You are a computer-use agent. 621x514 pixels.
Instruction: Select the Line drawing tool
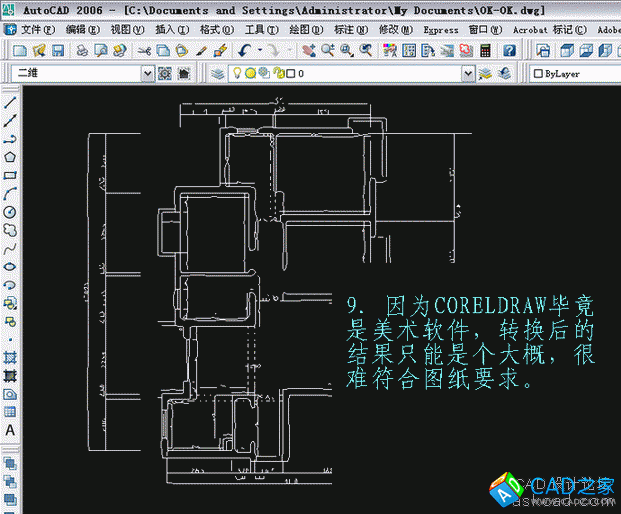[x=10, y=103]
